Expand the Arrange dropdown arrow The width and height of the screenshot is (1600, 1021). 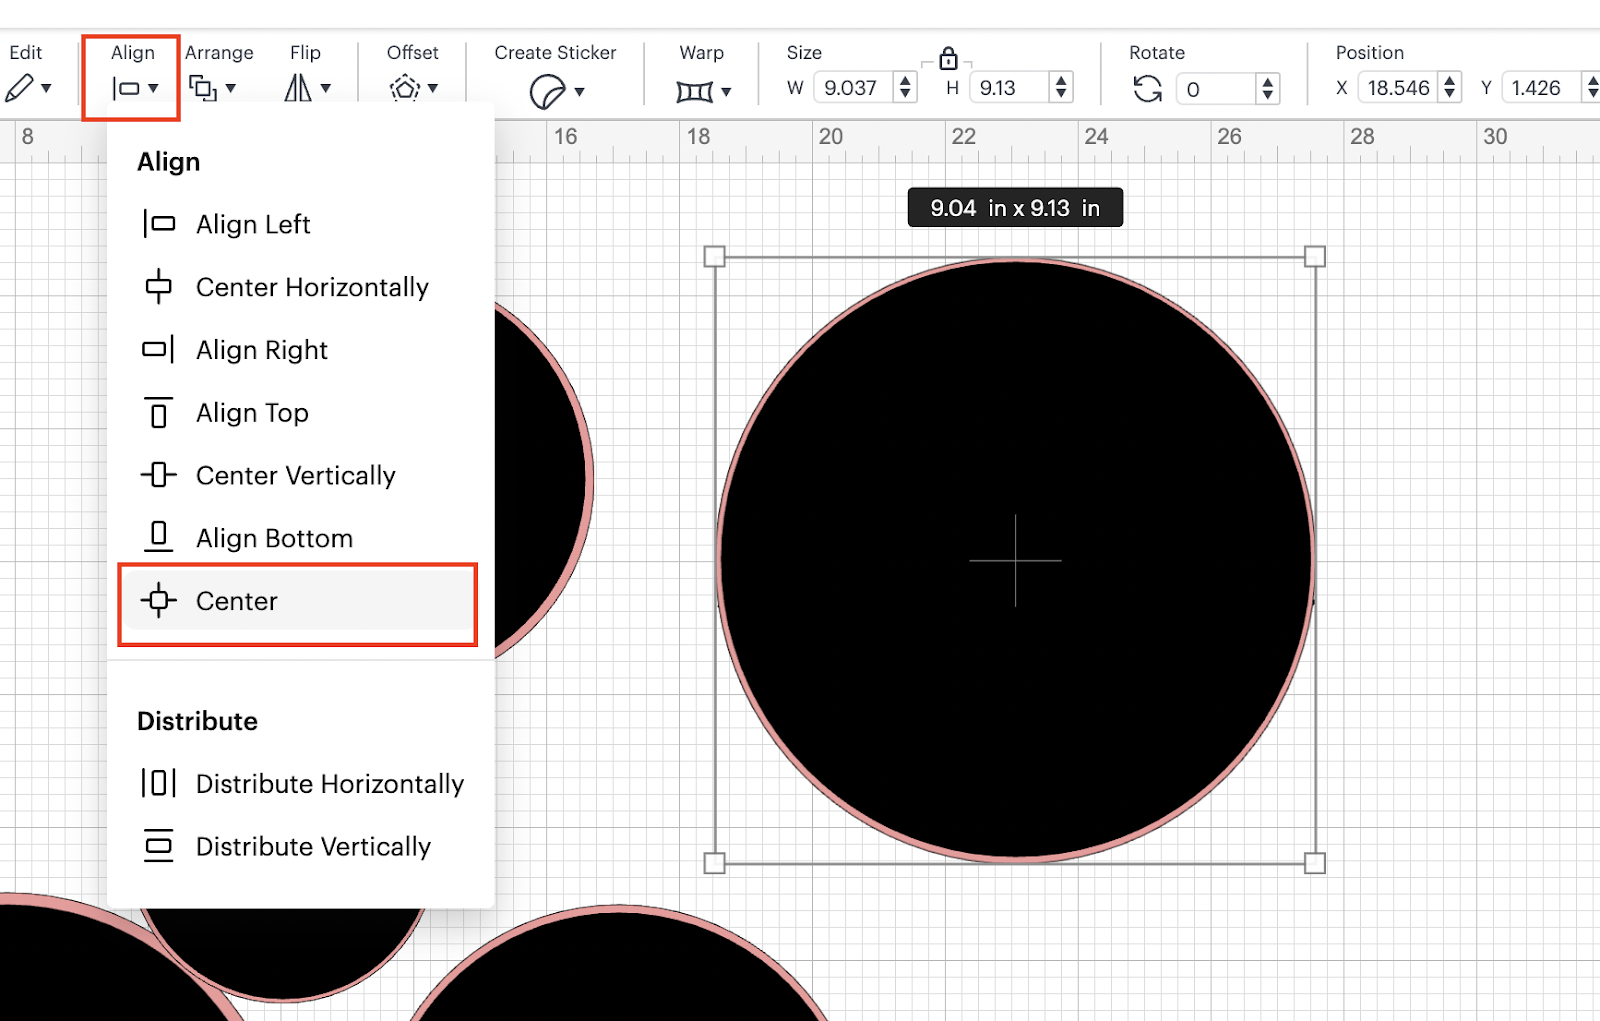pyautogui.click(x=231, y=88)
